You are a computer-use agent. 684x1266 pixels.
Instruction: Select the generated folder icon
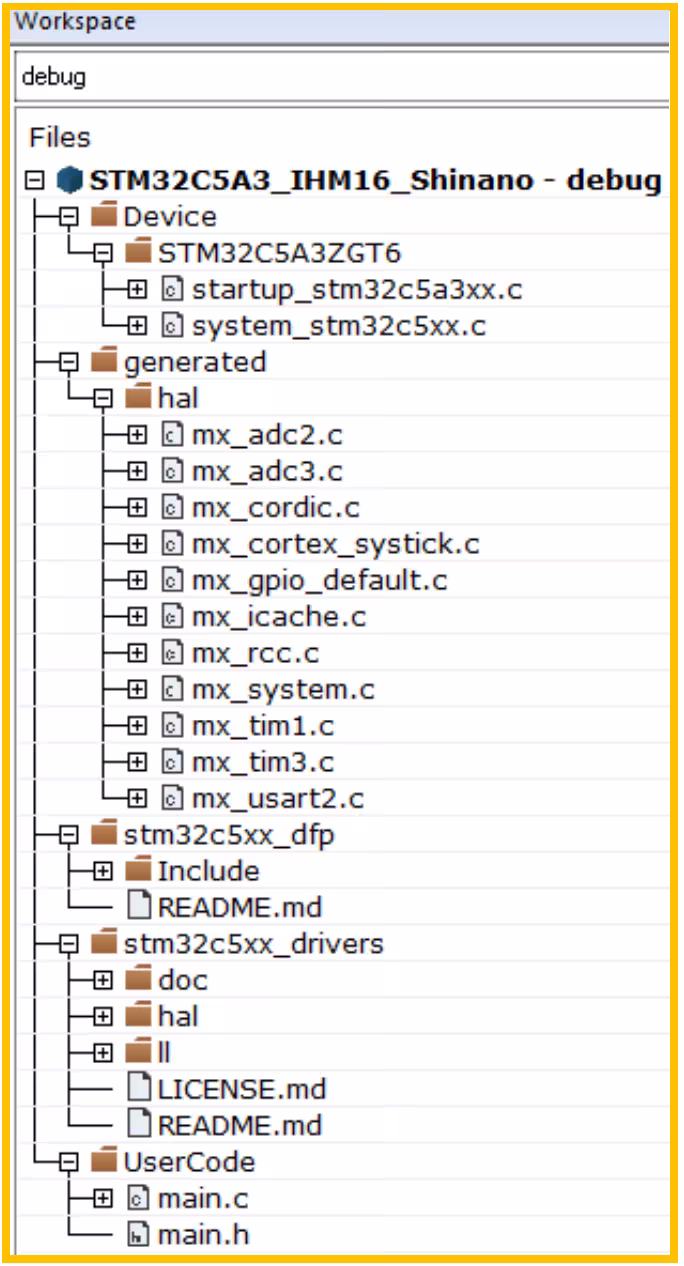click(104, 361)
